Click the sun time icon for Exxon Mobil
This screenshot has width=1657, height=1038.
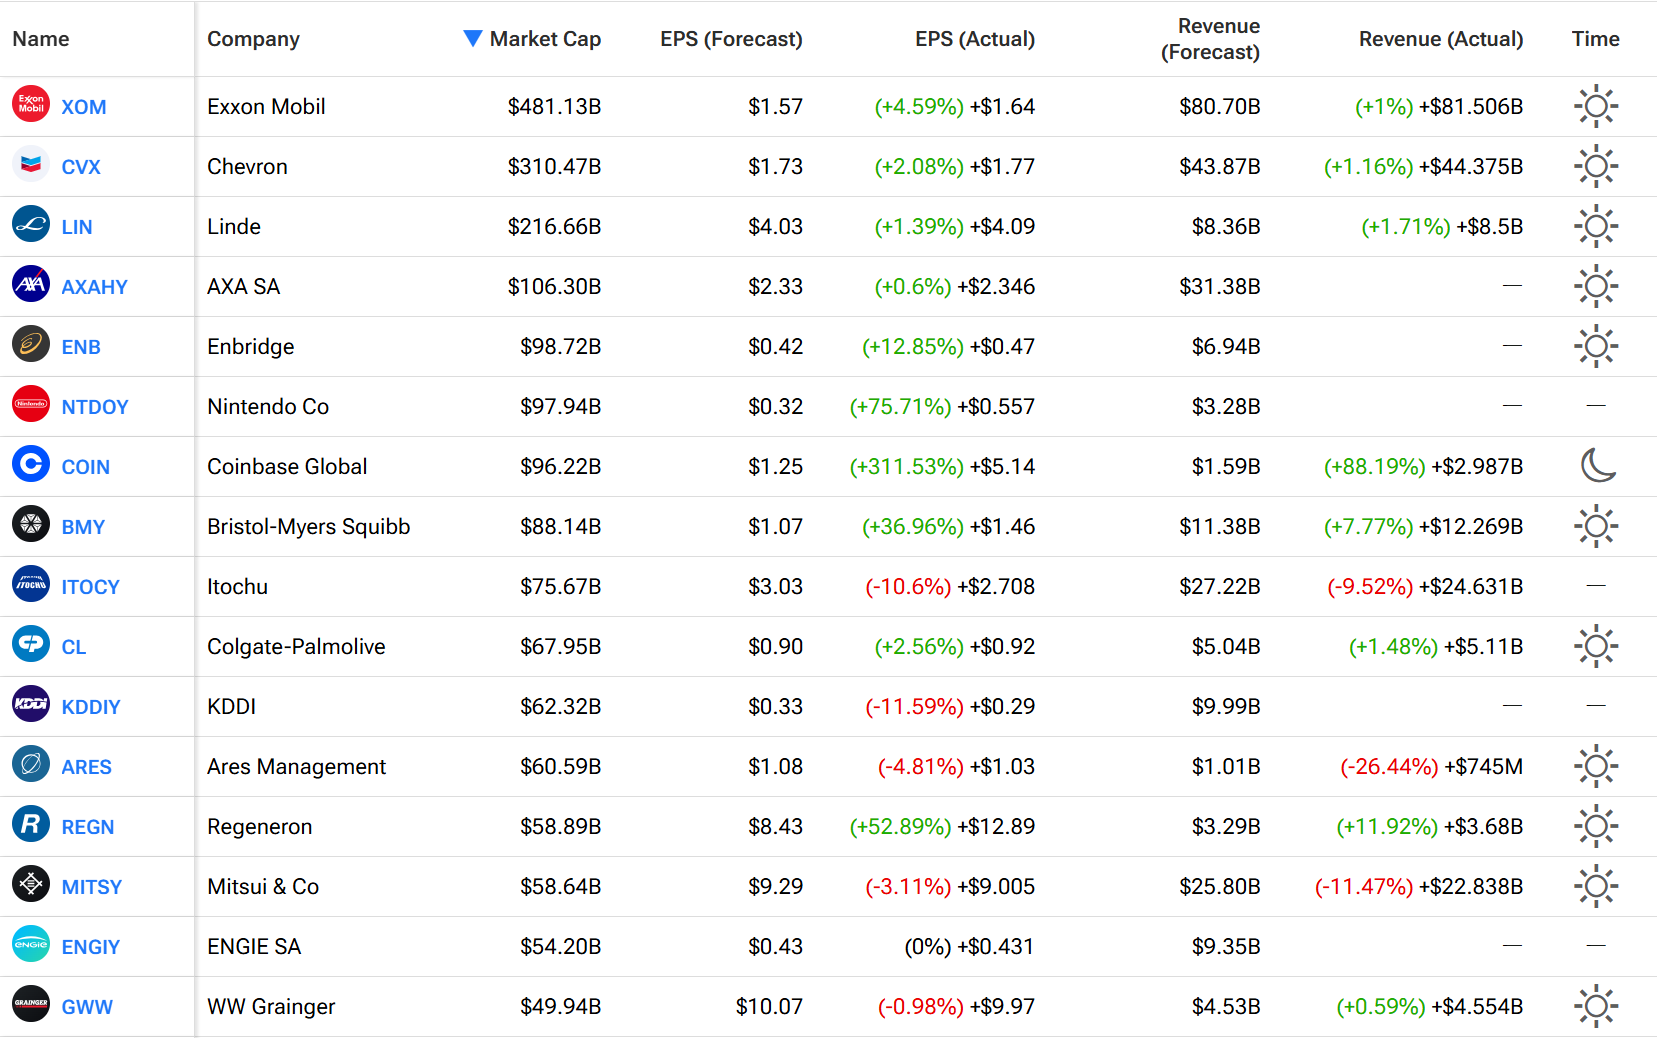[1596, 106]
